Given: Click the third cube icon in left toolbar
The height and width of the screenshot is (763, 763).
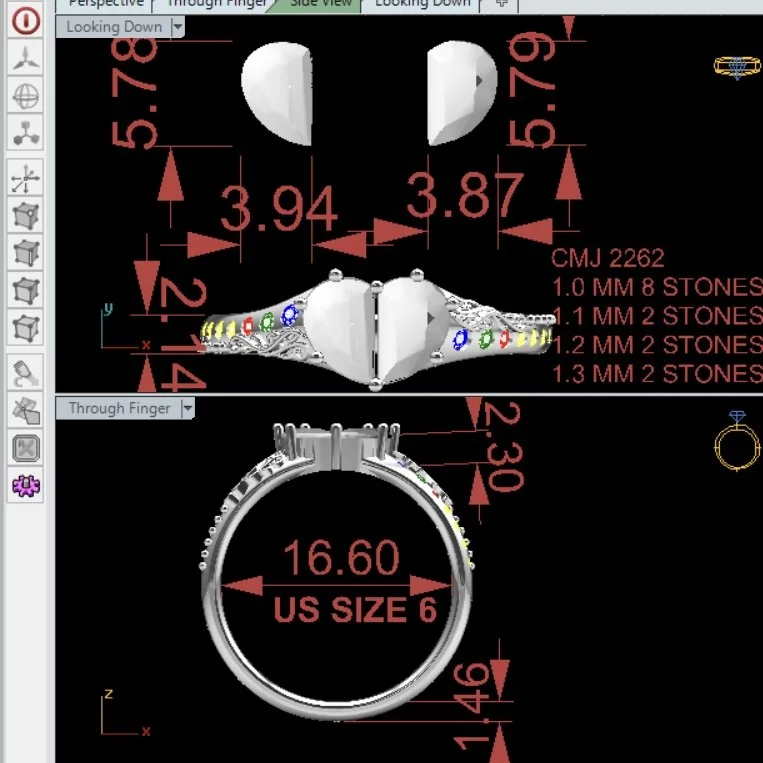Looking at the screenshot, I should click(x=26, y=291).
